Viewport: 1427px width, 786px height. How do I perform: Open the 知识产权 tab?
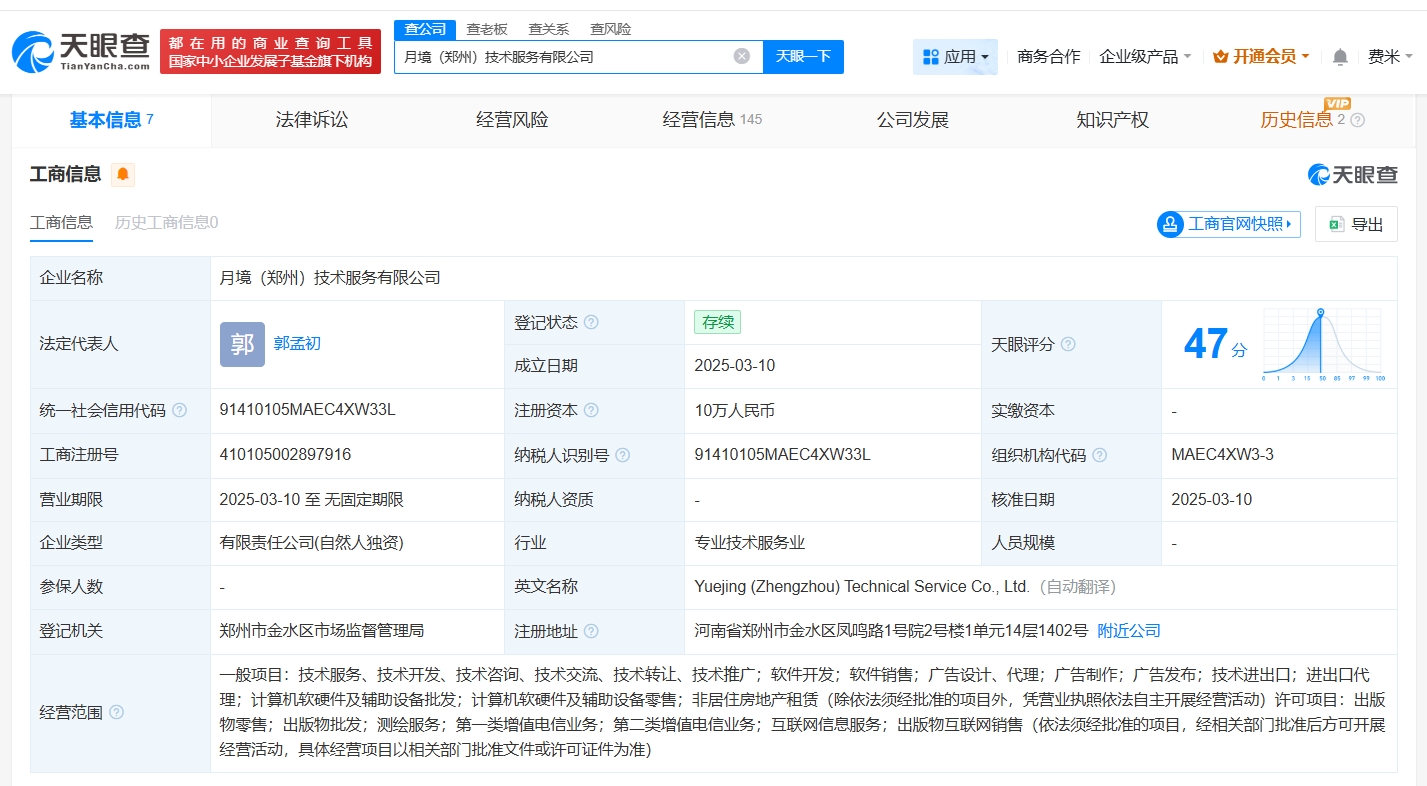tap(1111, 119)
